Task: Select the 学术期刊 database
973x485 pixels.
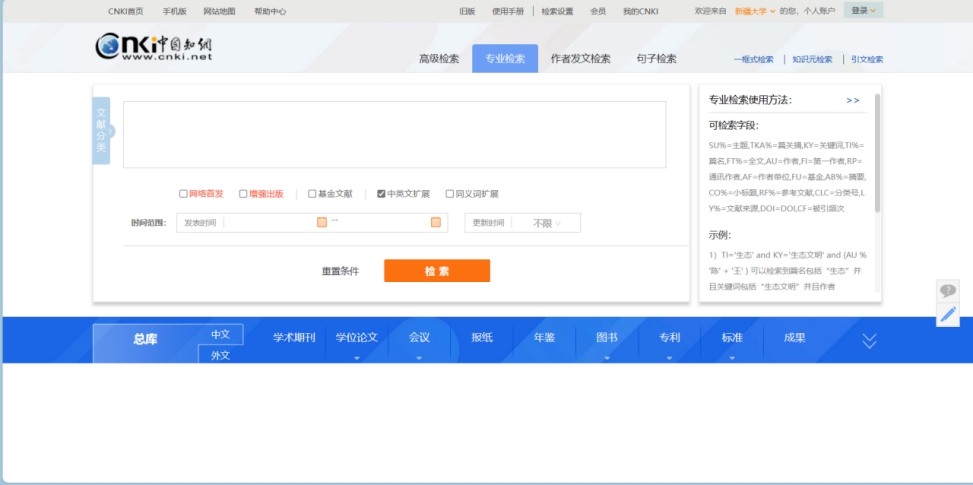Action: point(294,338)
